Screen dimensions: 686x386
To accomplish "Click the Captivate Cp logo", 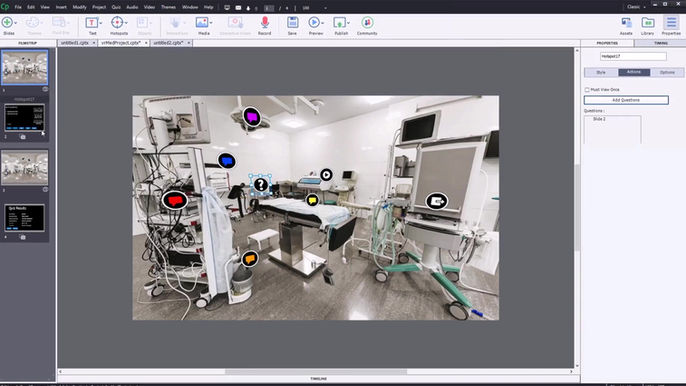I will click(5, 7).
